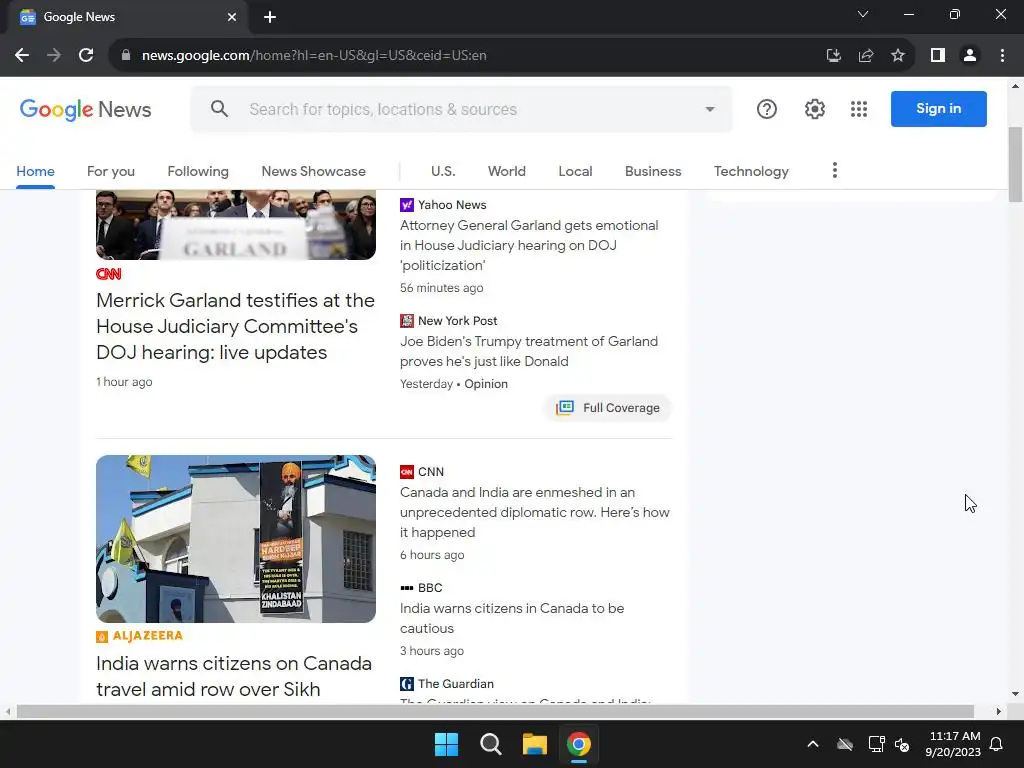Viewport: 1024px width, 768px height.
Task: Open the Google News settings gear
Action: (814, 109)
